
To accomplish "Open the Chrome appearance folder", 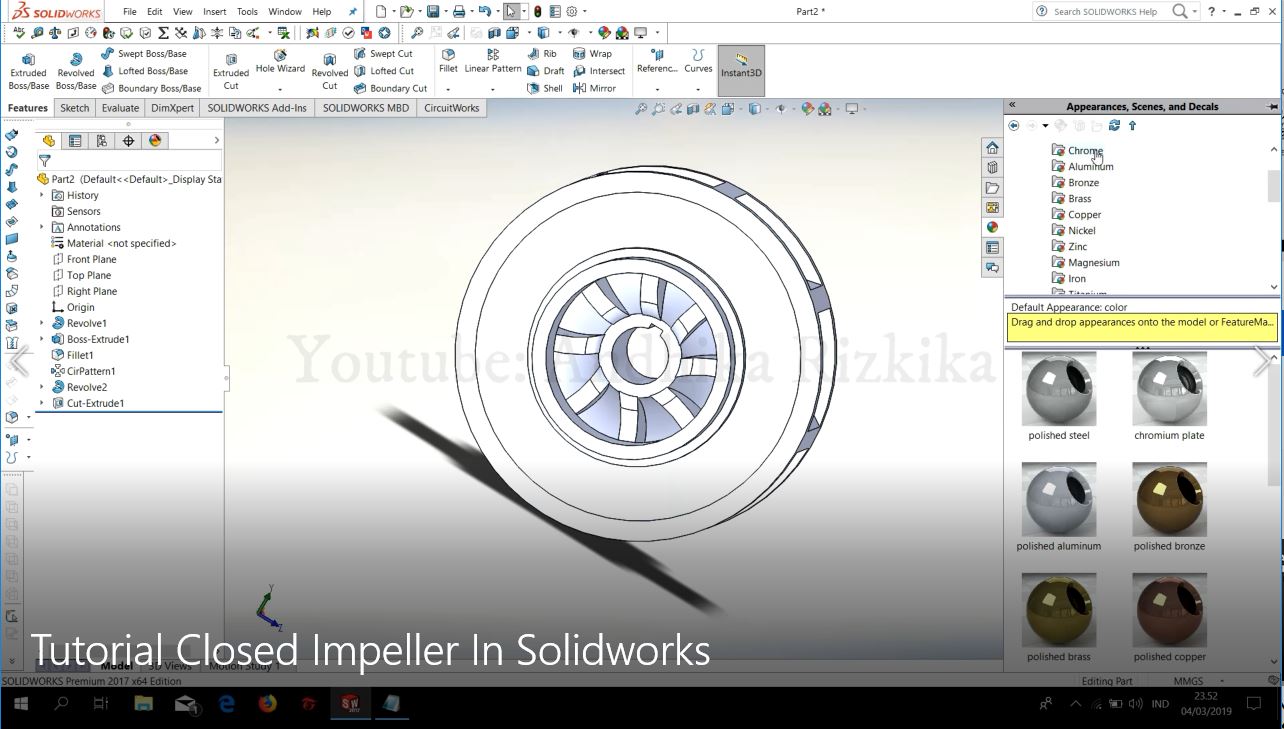I will [1077, 151].
